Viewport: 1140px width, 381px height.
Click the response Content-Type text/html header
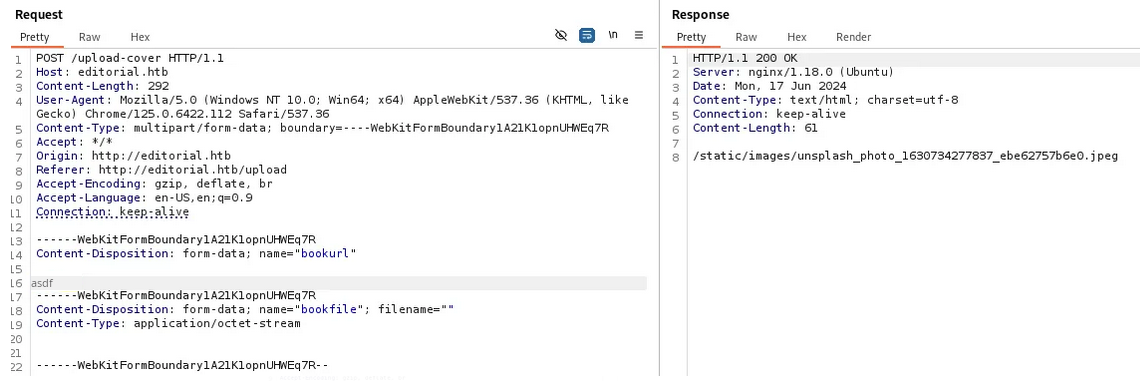coord(825,100)
